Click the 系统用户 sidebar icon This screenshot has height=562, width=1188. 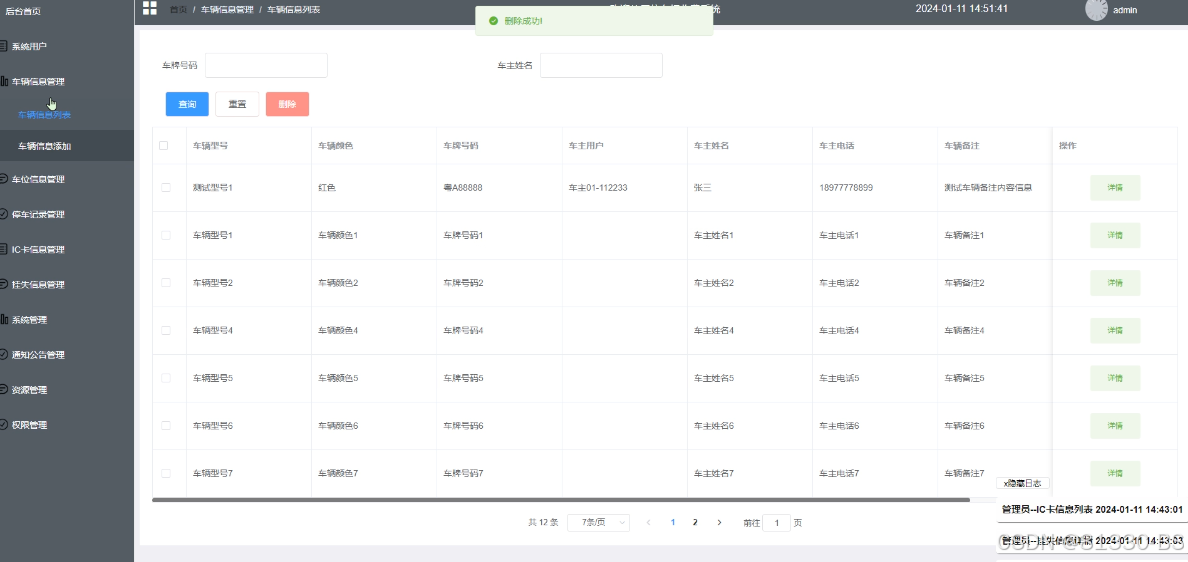4,46
